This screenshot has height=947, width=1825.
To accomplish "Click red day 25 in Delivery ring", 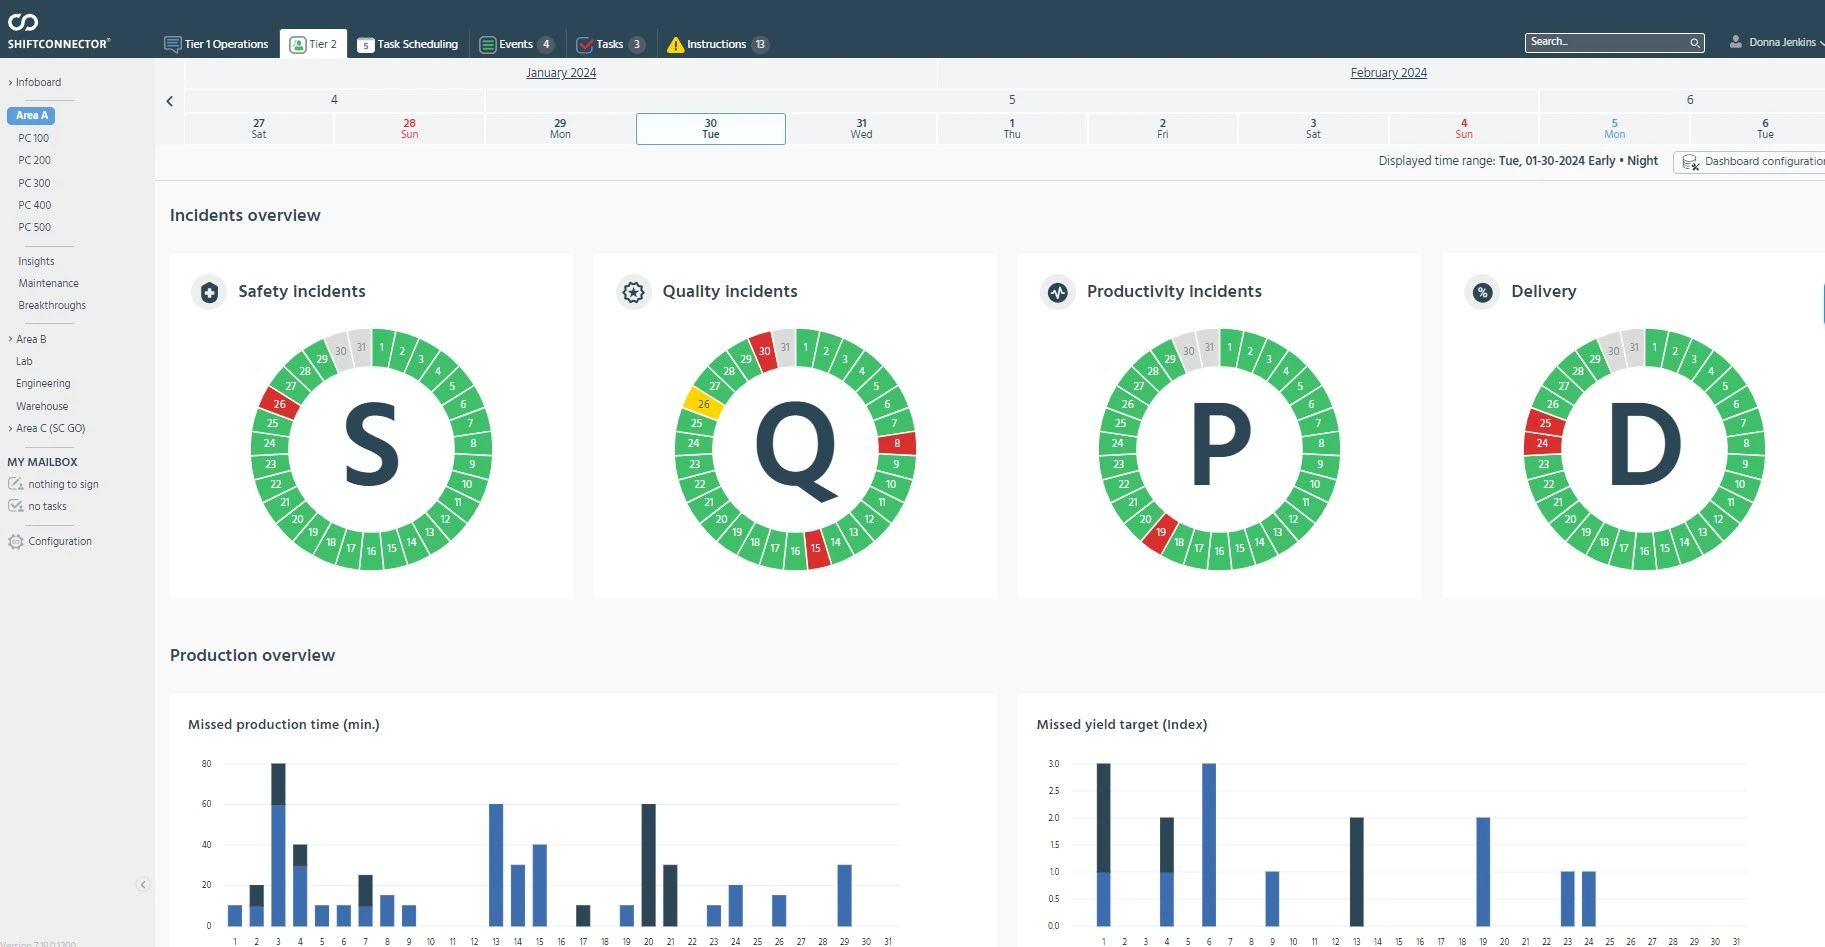I will tap(1545, 422).
